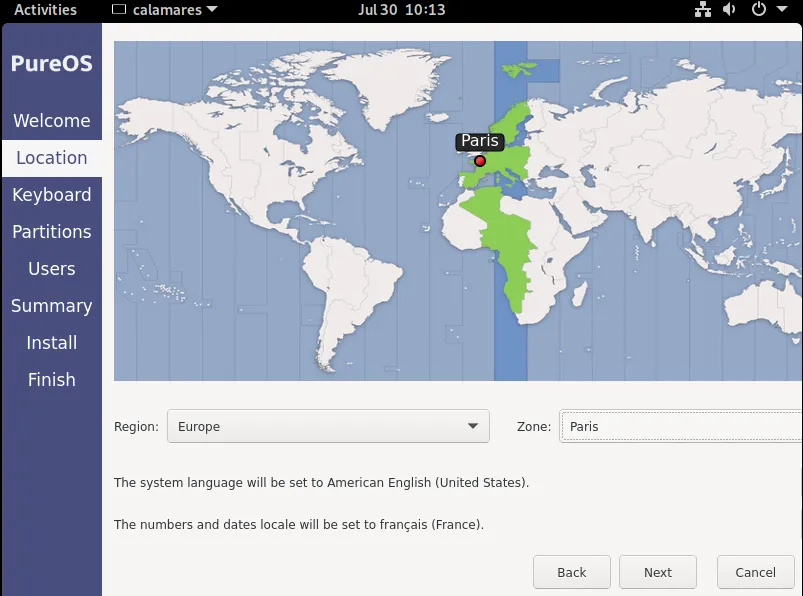The width and height of the screenshot is (803, 596).
Task: Select the Users step in sidebar
Action: (x=51, y=269)
